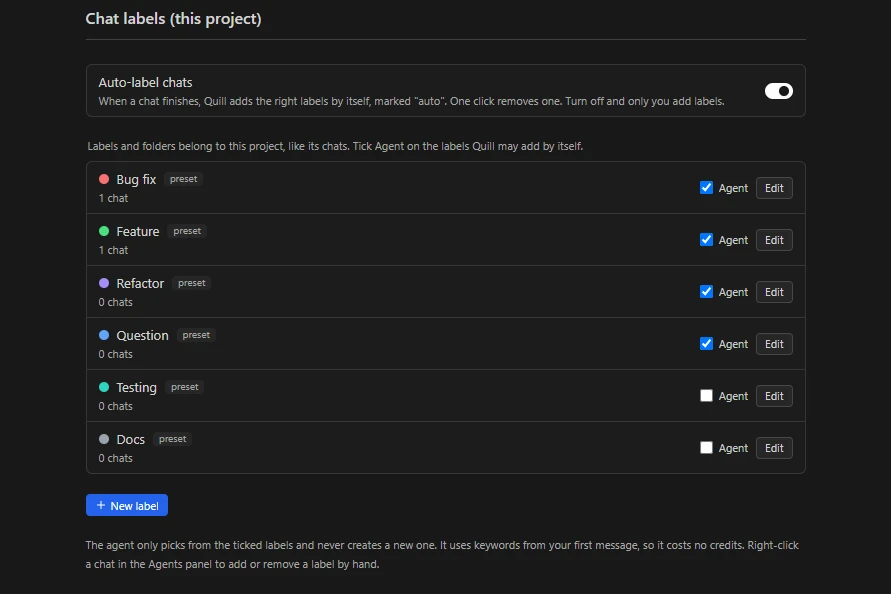
Task: Click Agent text in the Testing row
Action: (733, 396)
